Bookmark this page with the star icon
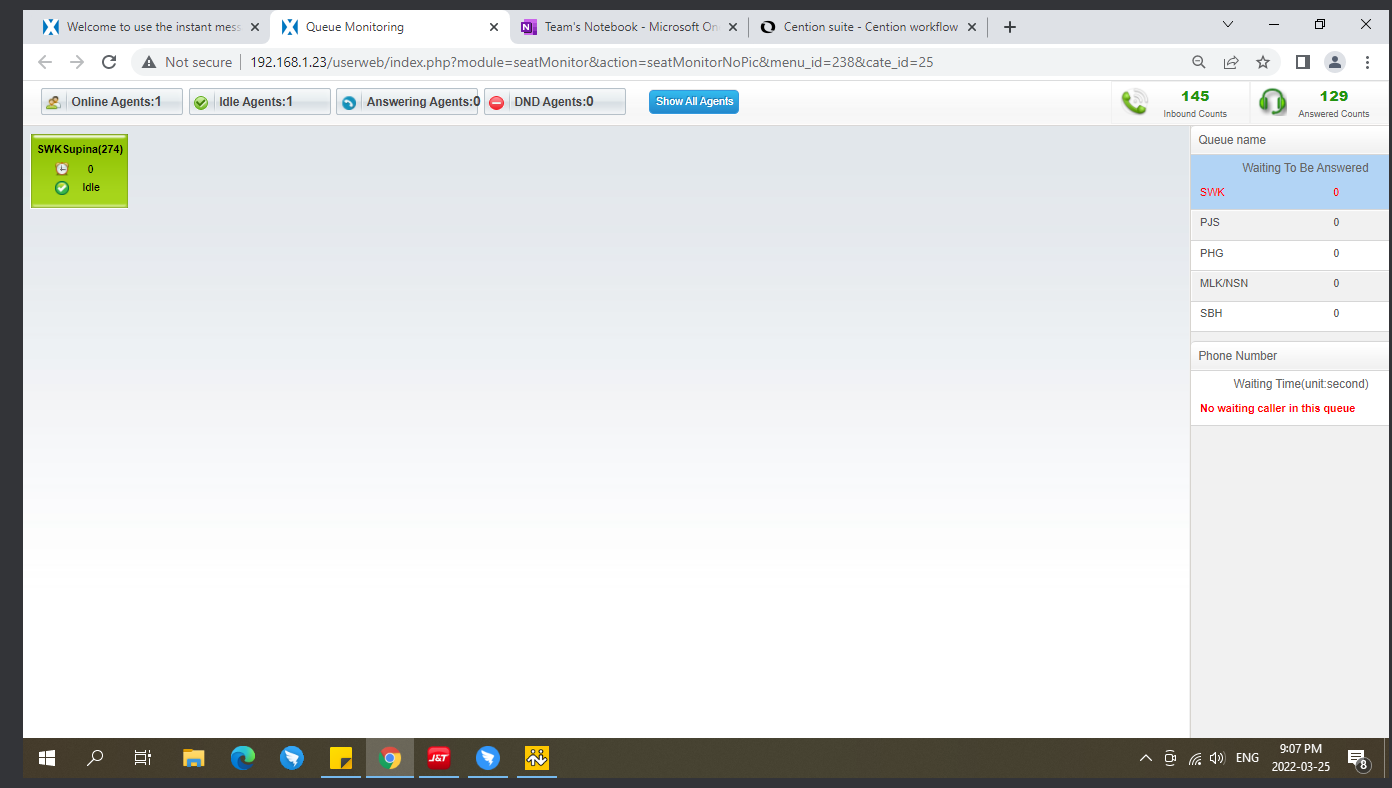This screenshot has width=1392, height=788. (x=1263, y=62)
